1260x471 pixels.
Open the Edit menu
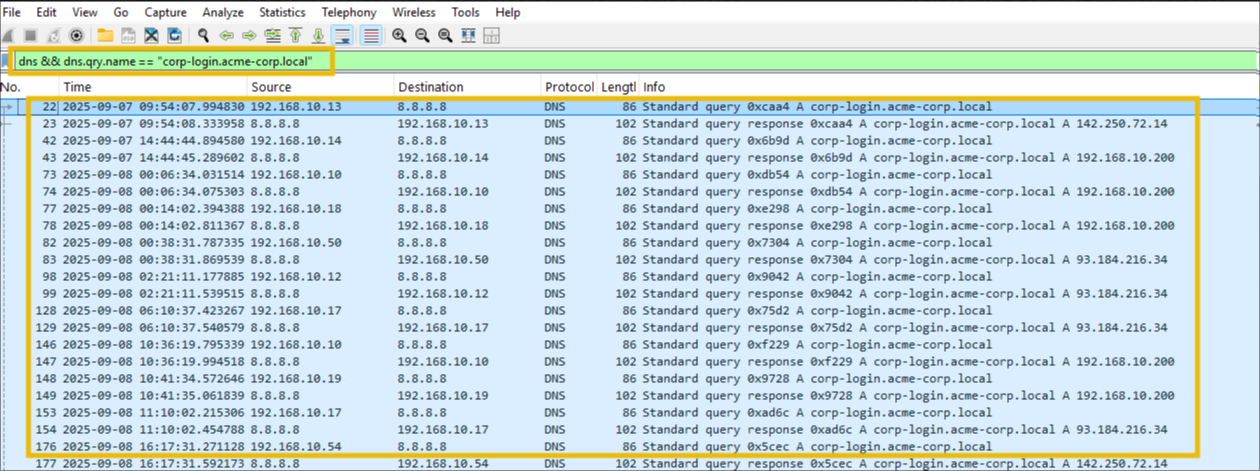click(46, 12)
